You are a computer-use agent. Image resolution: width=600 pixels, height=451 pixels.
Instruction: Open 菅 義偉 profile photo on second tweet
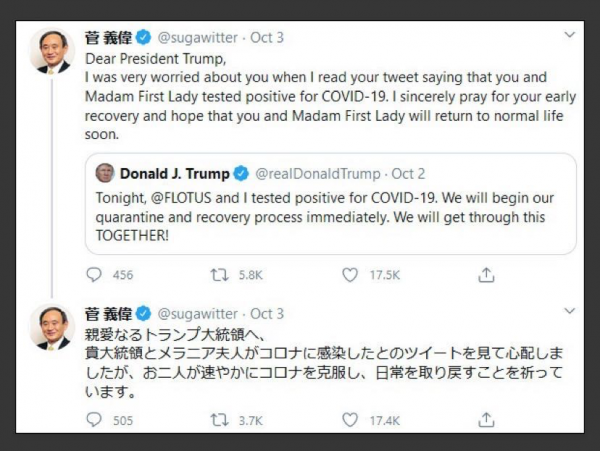tap(51, 327)
